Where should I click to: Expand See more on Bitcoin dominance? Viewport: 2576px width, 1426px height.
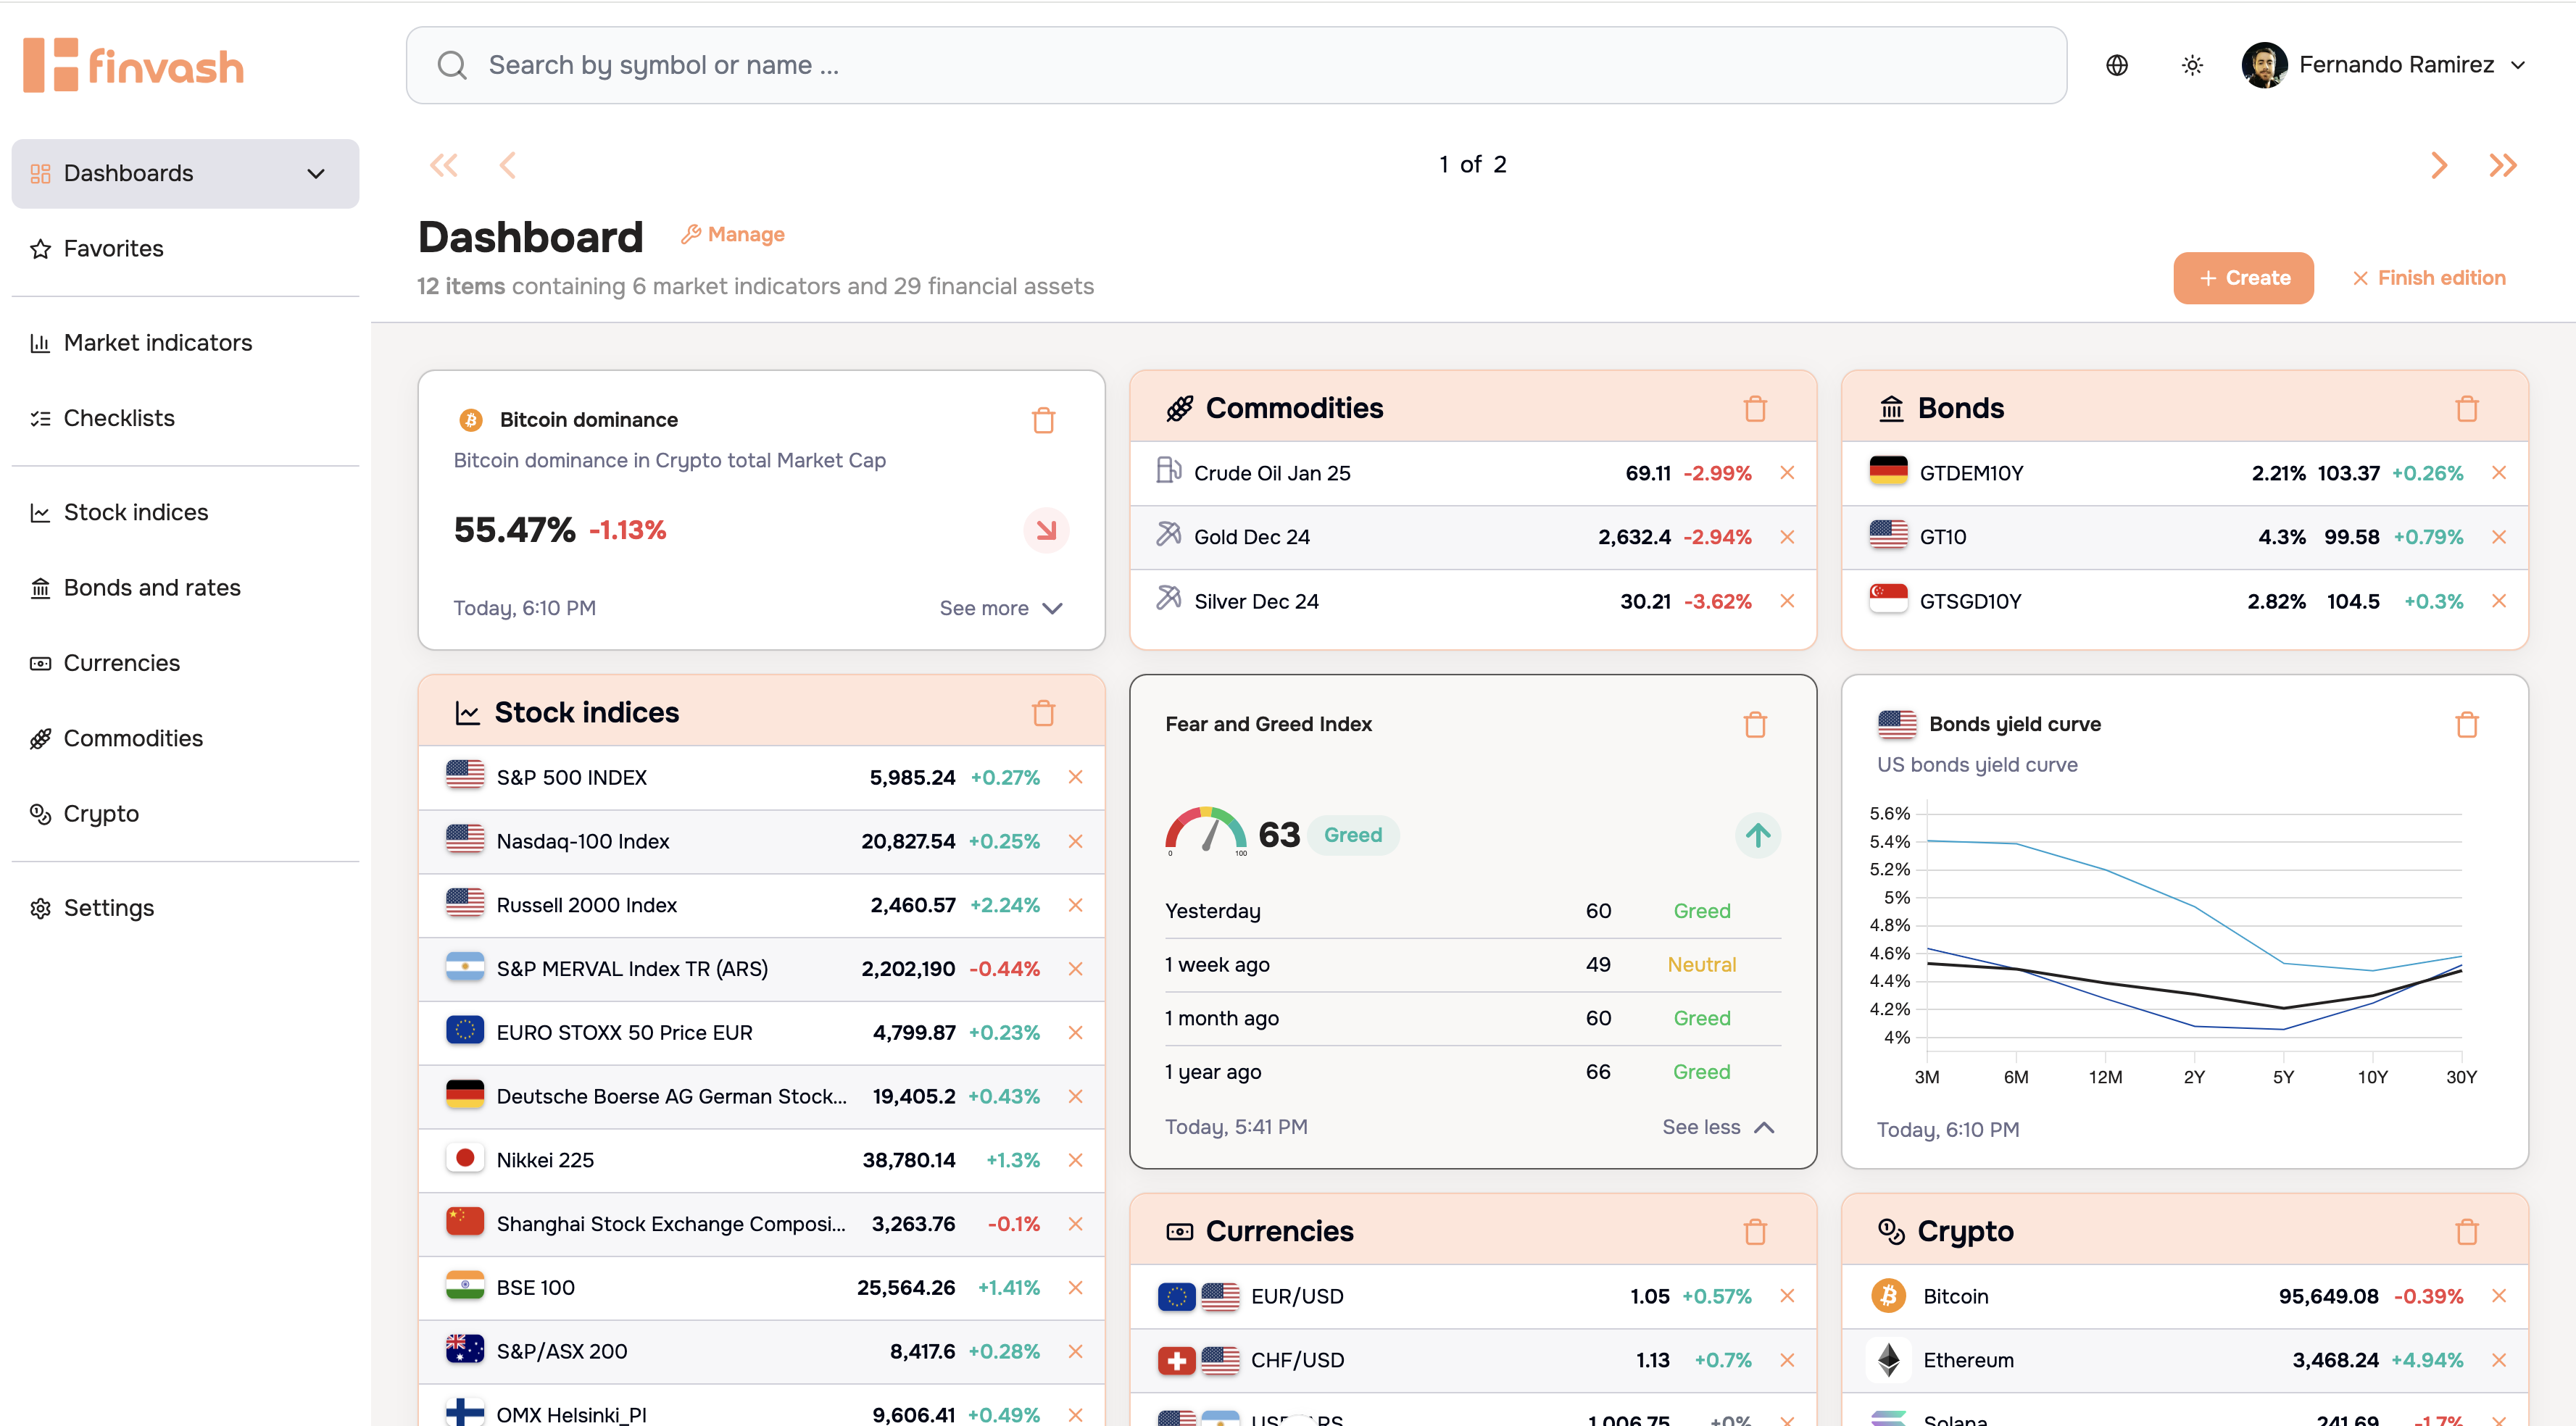(x=1000, y=608)
